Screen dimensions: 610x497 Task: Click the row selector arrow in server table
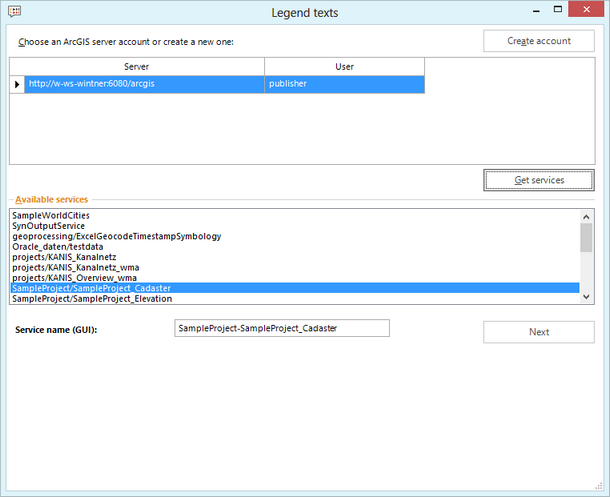17,84
